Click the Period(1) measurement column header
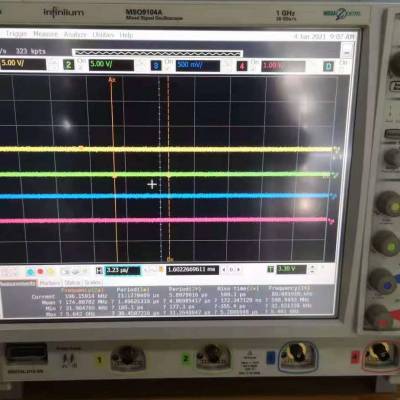Viewport: 400px width, 400px height. click(133, 290)
